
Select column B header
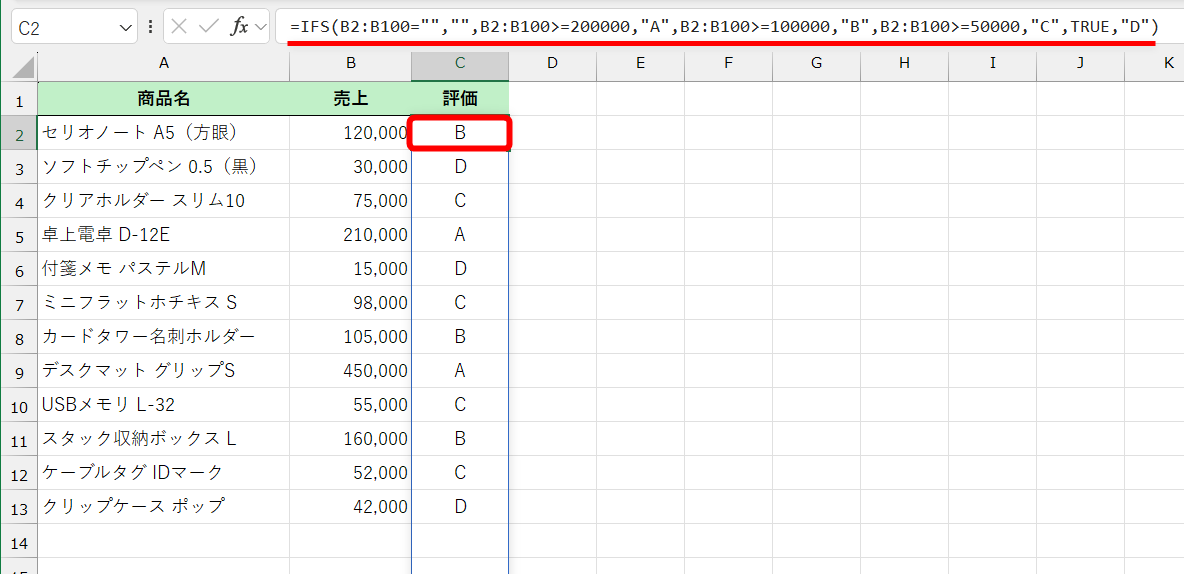(x=350, y=64)
